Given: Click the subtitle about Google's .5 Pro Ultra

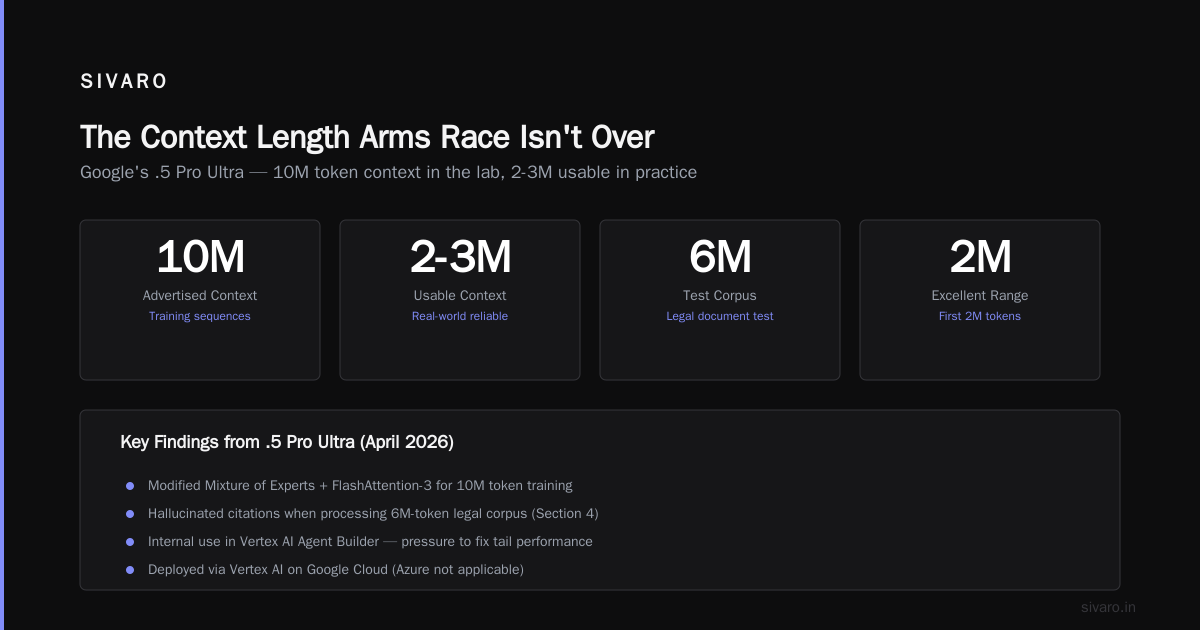Looking at the screenshot, I should tap(388, 172).
